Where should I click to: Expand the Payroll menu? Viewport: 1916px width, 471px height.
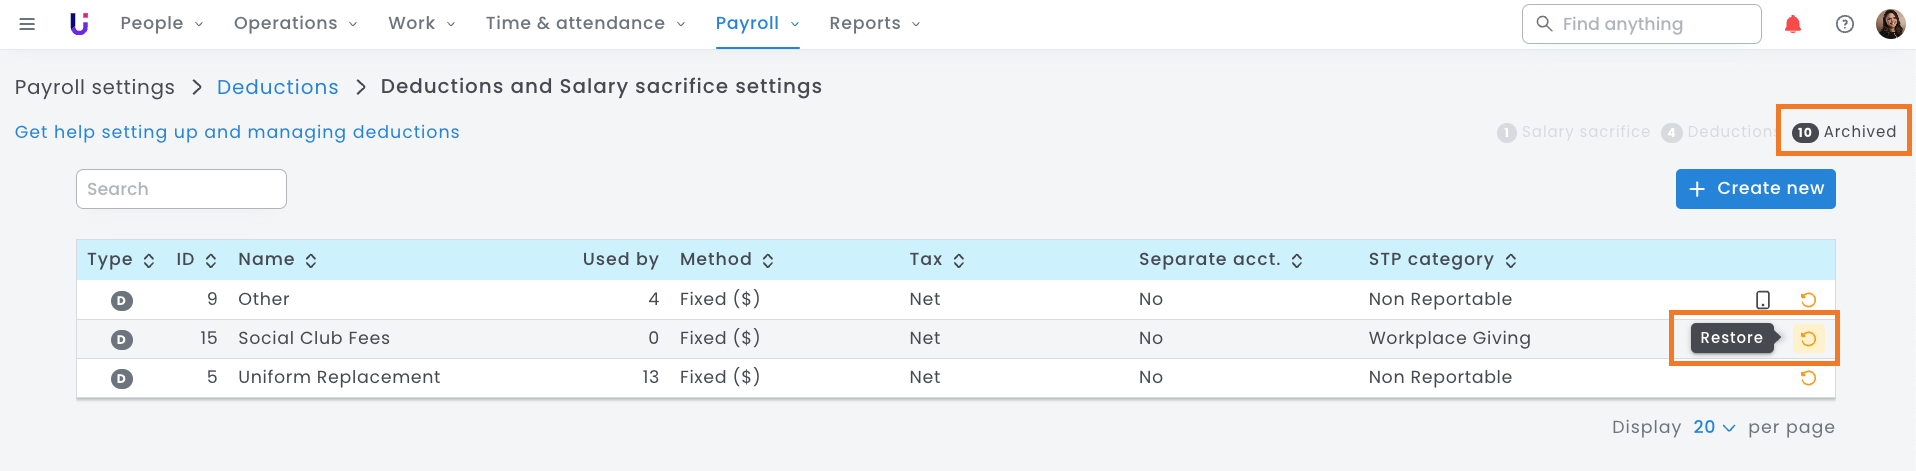click(757, 24)
